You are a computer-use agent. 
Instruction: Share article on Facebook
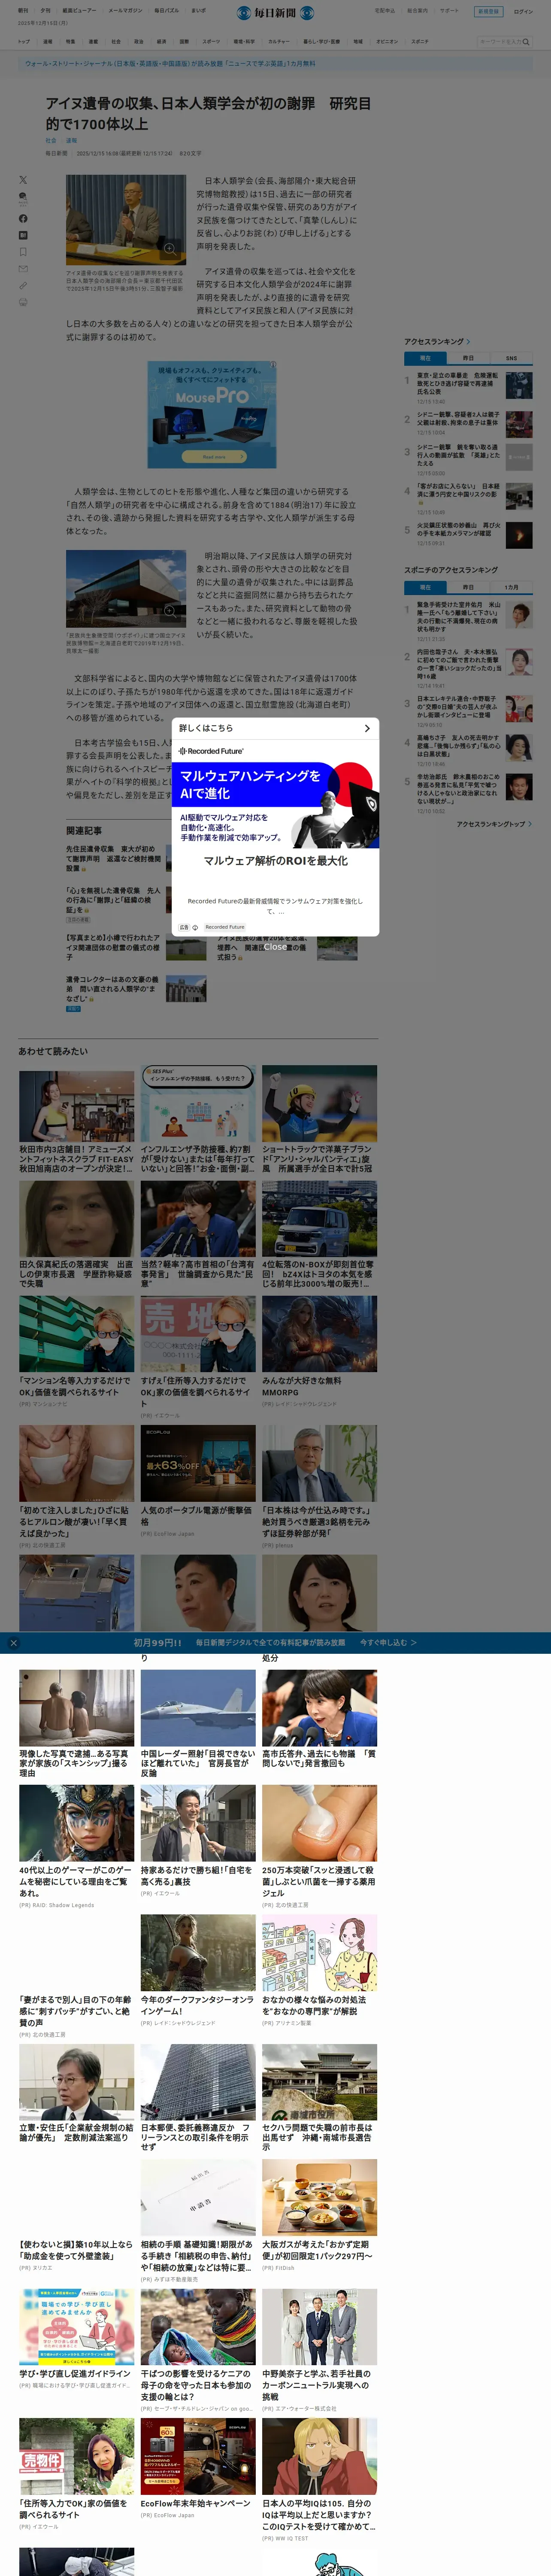[23, 218]
